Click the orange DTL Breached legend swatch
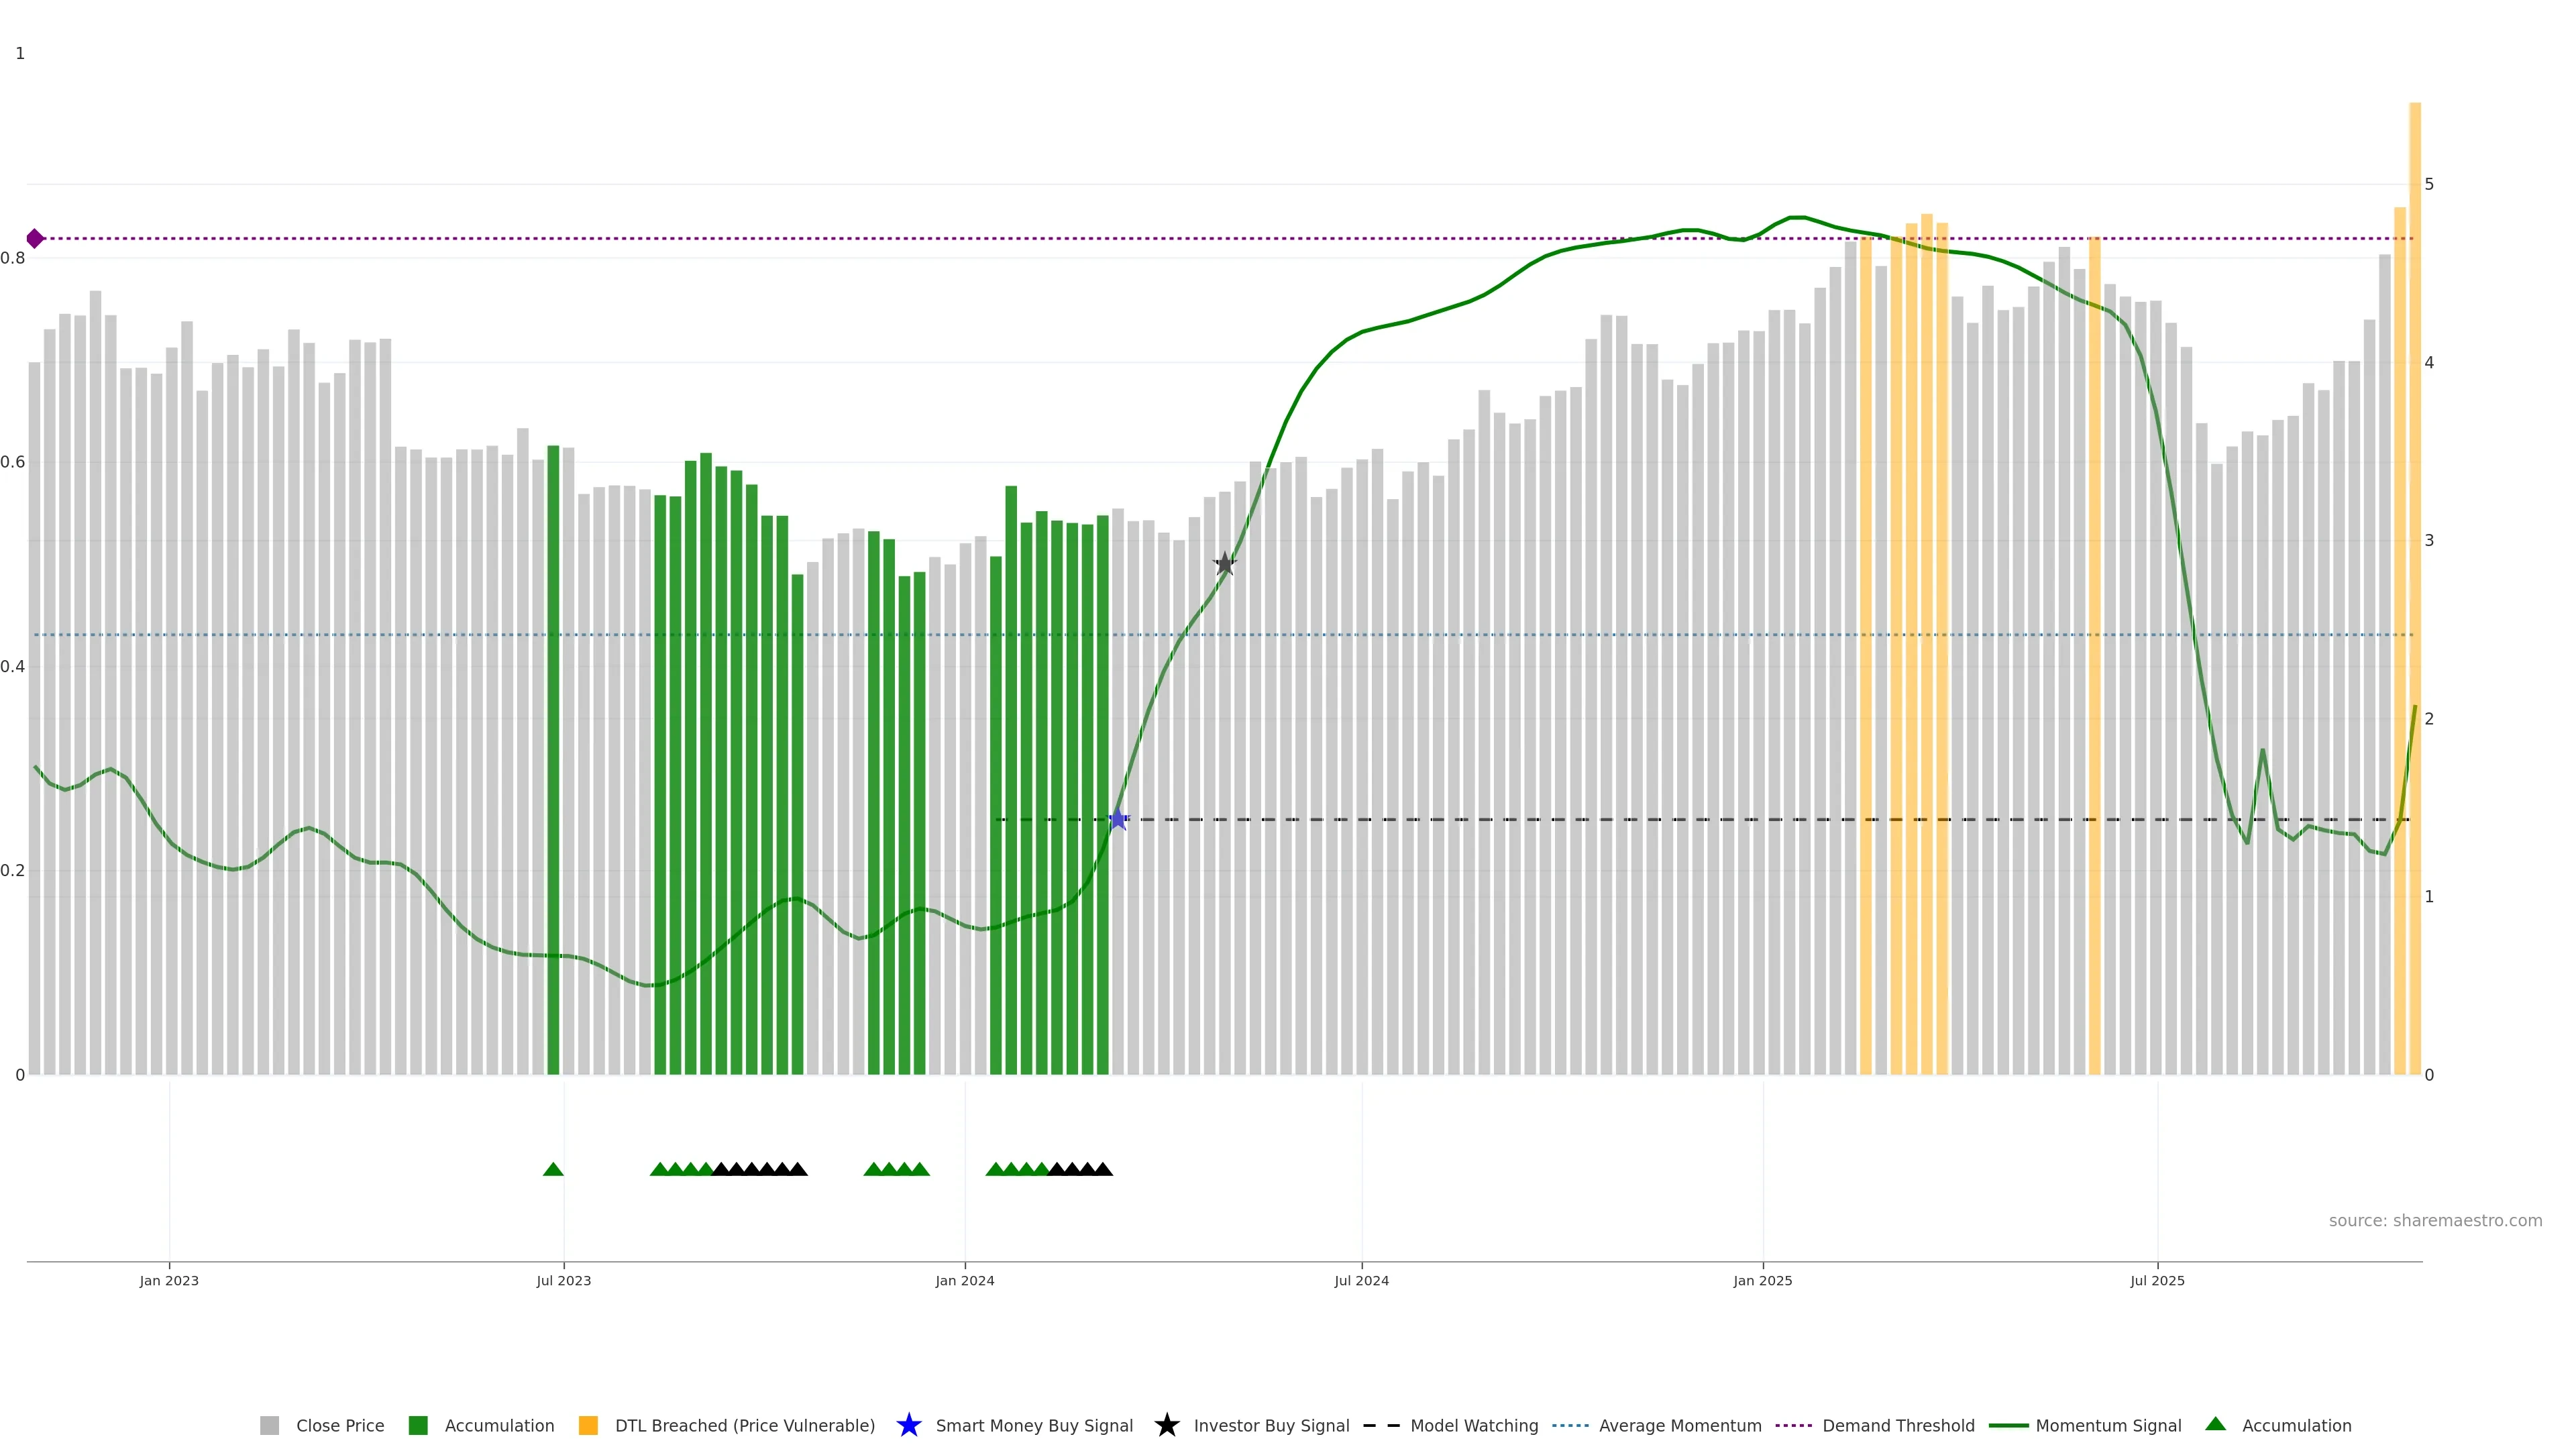Image resolution: width=2576 pixels, height=1449 pixels. (x=588, y=1426)
